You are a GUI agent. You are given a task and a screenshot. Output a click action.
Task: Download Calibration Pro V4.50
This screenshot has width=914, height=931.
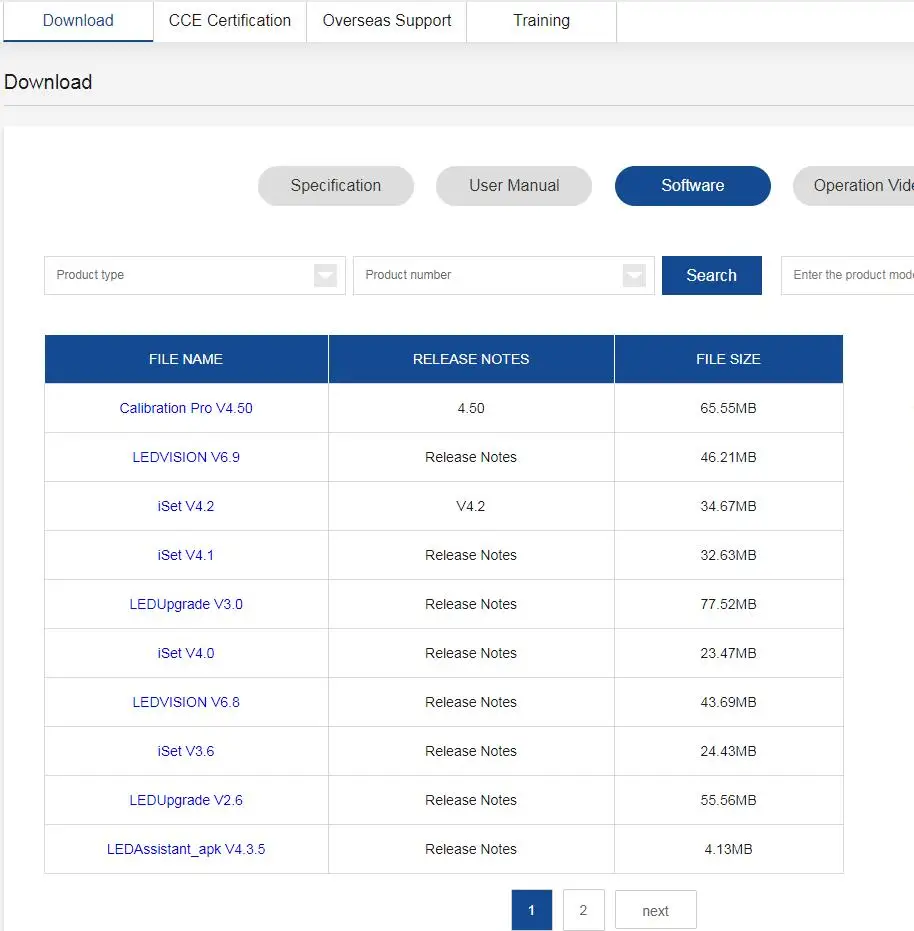(x=186, y=408)
